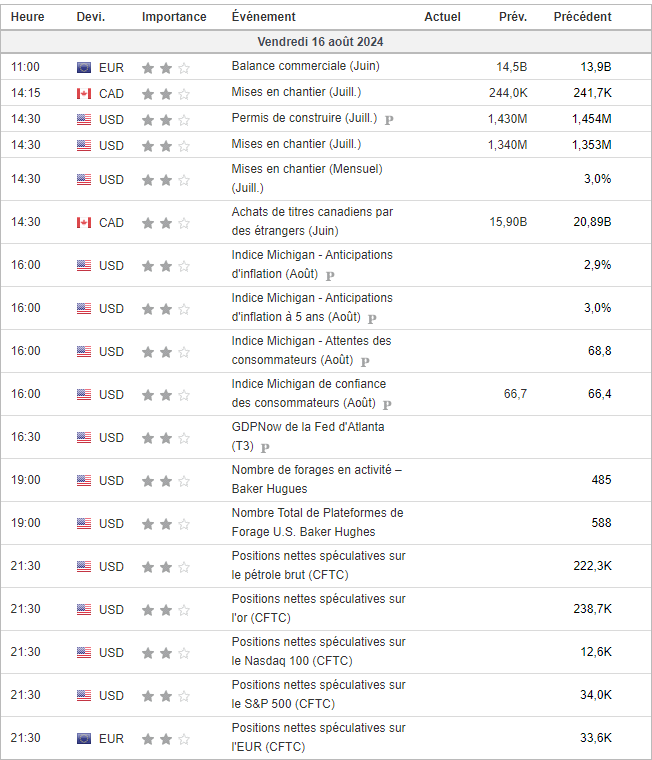Click the Événement column header

coord(263,17)
